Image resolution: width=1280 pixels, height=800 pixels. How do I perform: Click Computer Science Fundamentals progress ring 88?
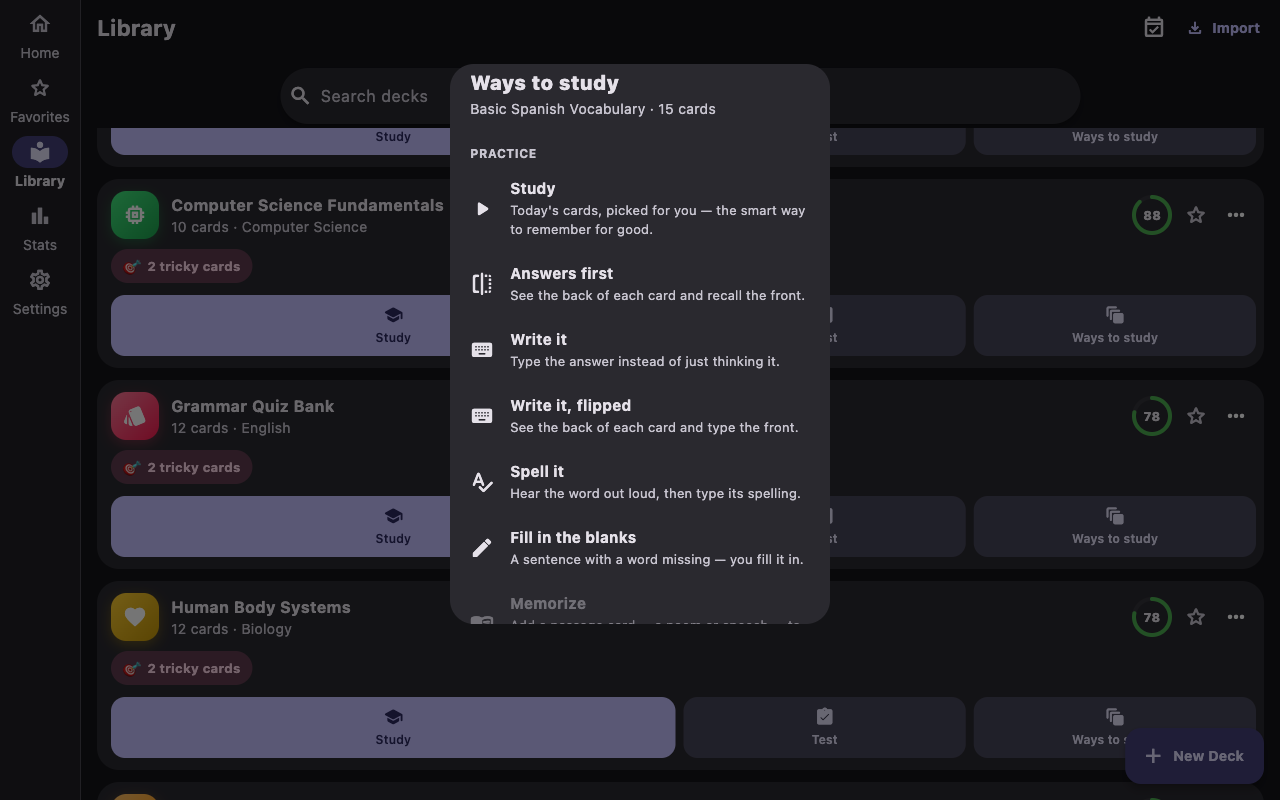1152,215
